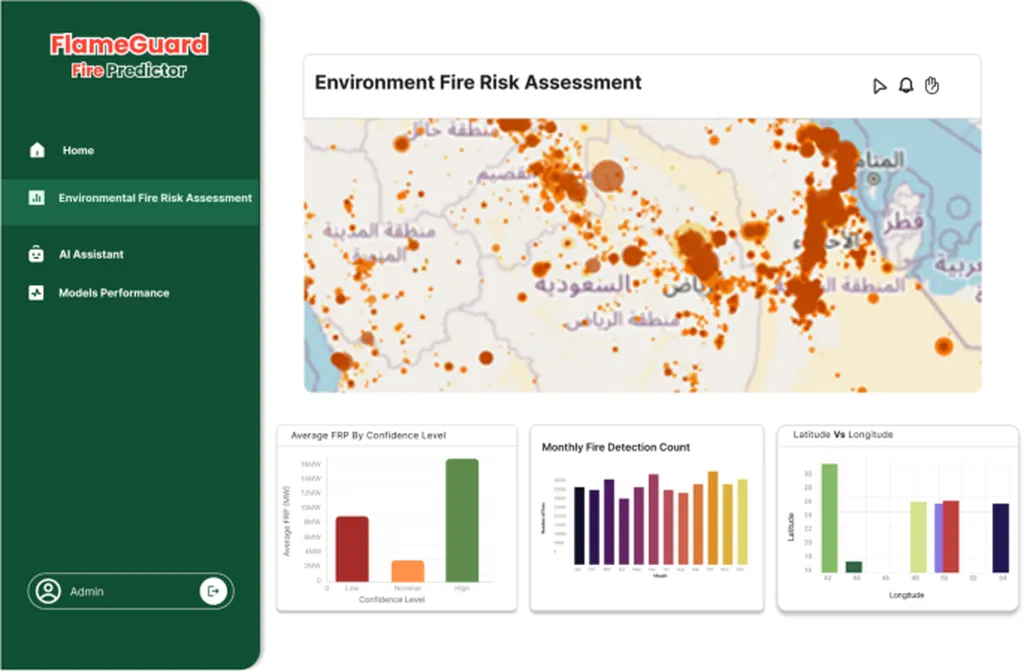This screenshot has width=1024, height=671.
Task: Click the red Low confidence bar
Action: pos(351,548)
